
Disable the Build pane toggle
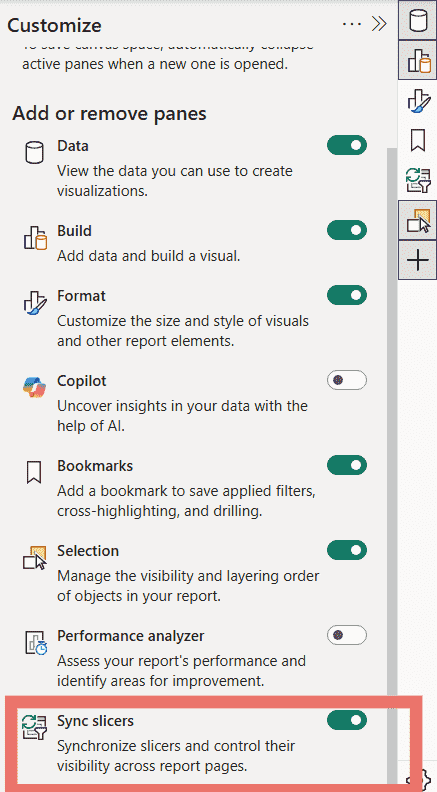point(347,230)
